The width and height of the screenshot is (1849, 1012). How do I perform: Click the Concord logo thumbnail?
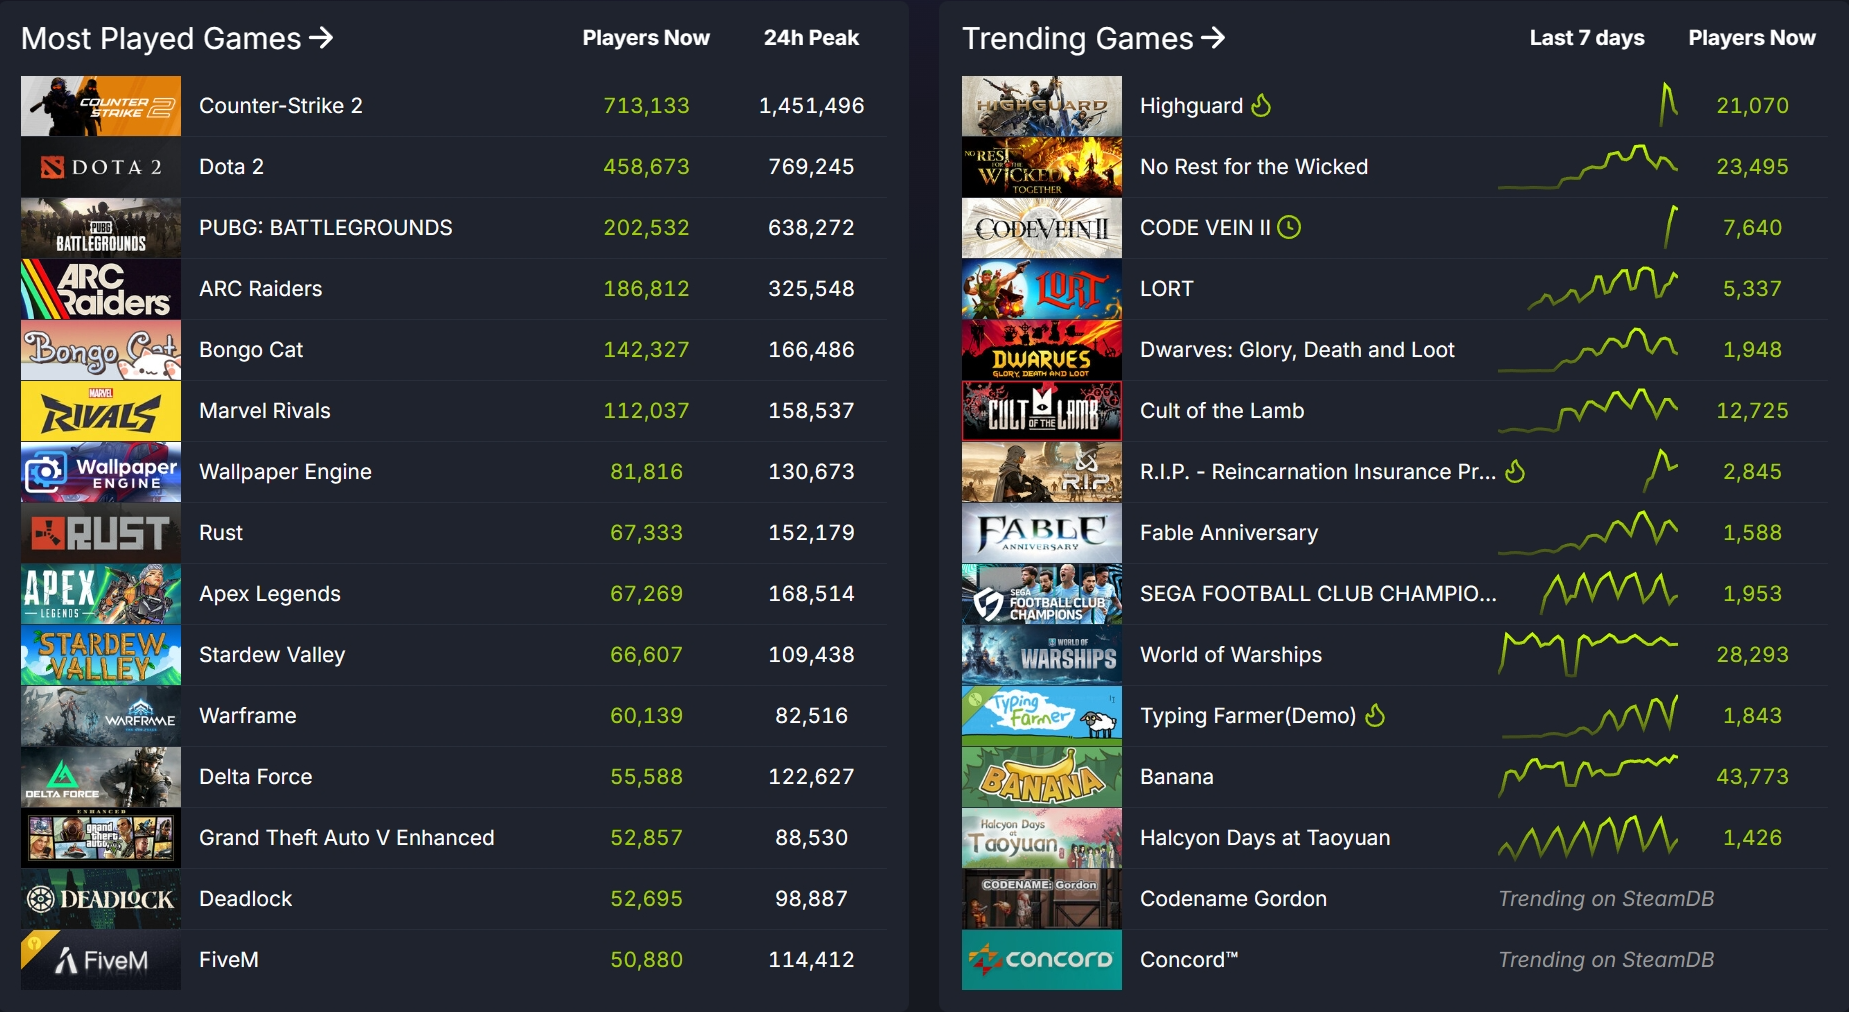(1042, 960)
